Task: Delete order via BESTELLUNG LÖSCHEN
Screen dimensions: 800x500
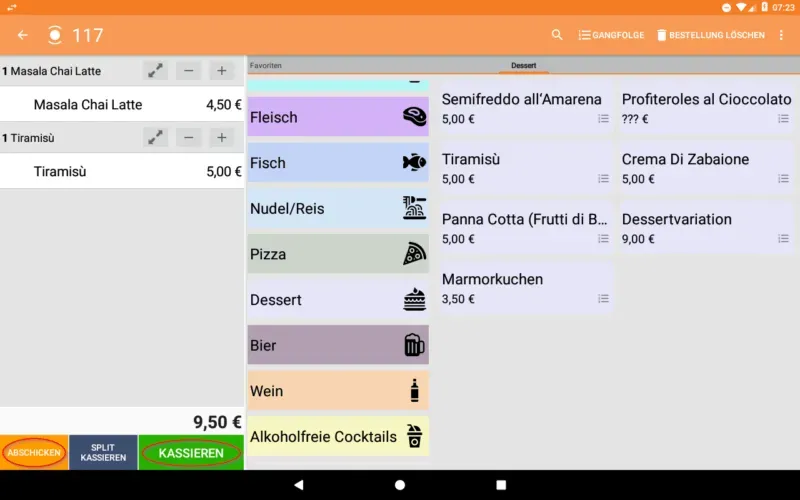Action: tap(711, 35)
